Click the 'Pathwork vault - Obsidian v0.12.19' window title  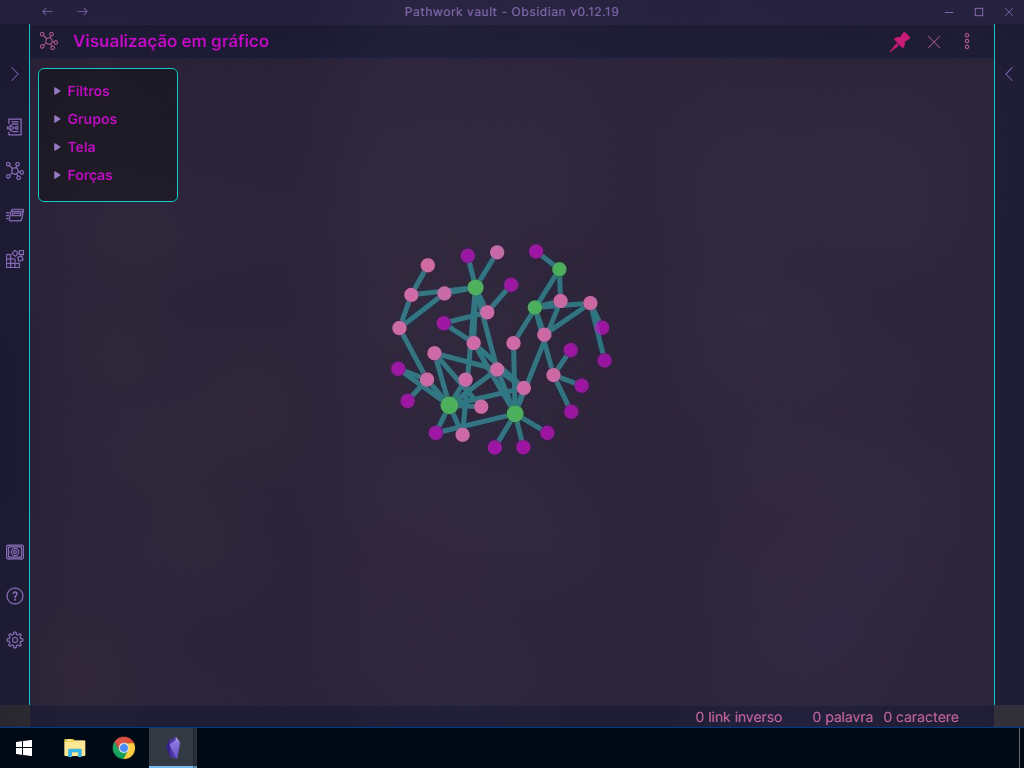point(511,12)
